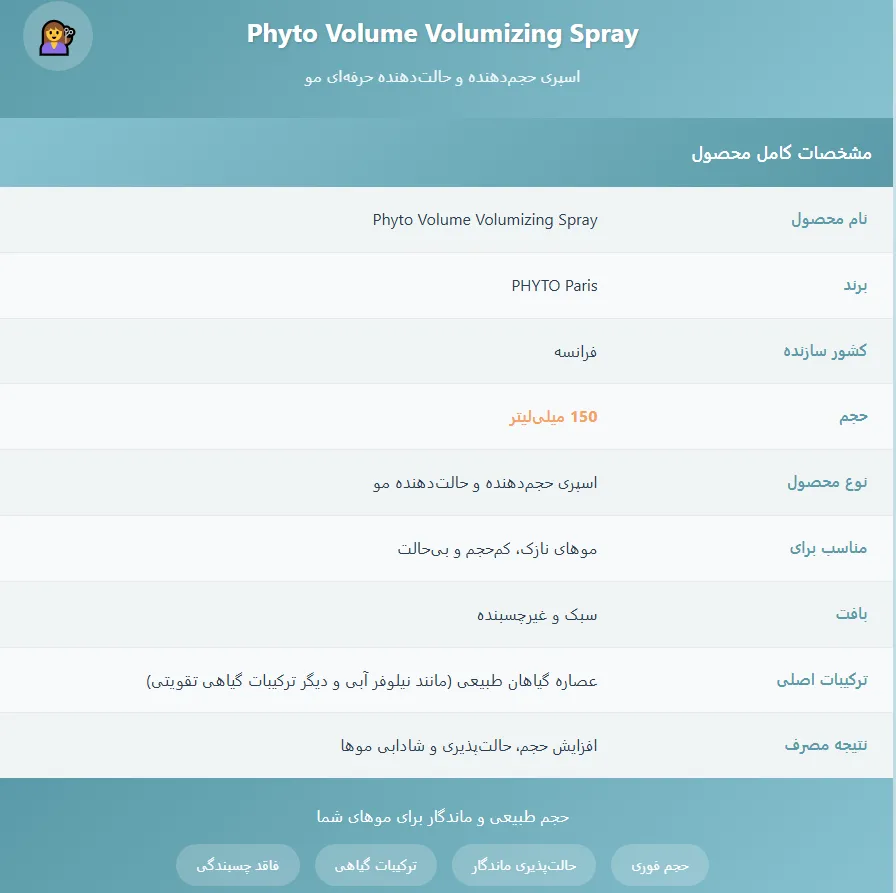Click the PHYTO Paris brand value

pyautogui.click(x=554, y=285)
